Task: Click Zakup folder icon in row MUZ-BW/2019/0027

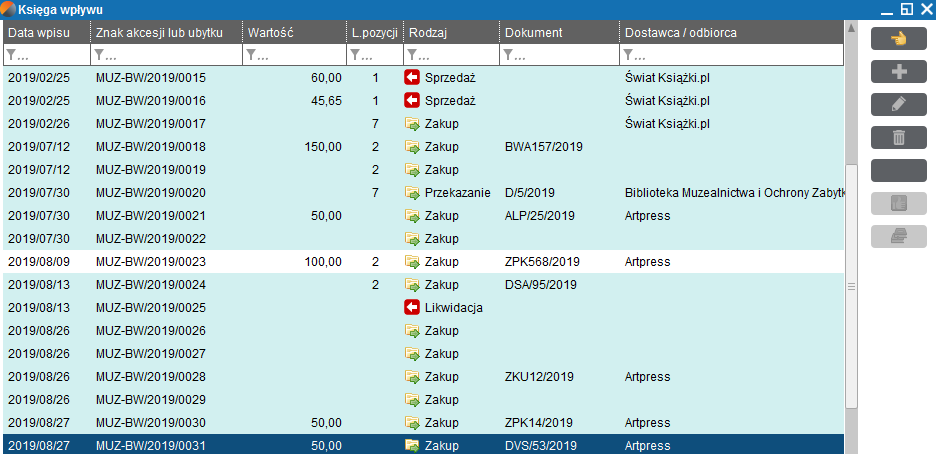Action: pyautogui.click(x=412, y=354)
